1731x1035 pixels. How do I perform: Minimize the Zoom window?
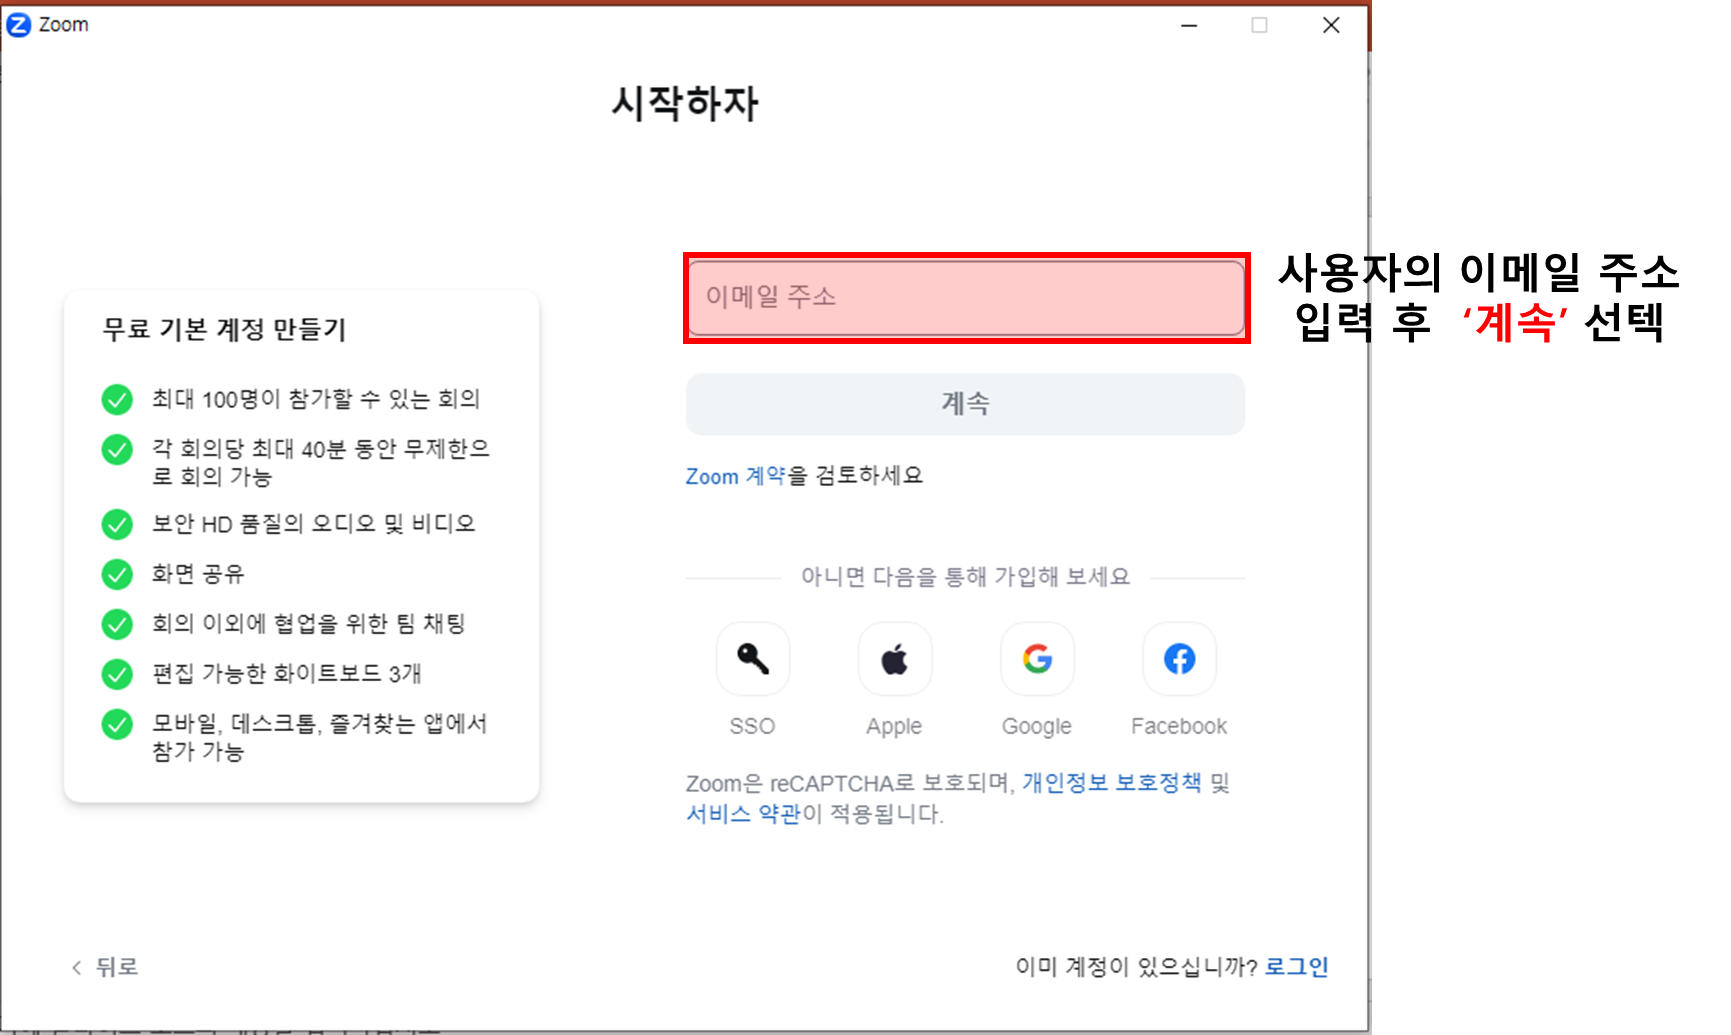pyautogui.click(x=1189, y=25)
